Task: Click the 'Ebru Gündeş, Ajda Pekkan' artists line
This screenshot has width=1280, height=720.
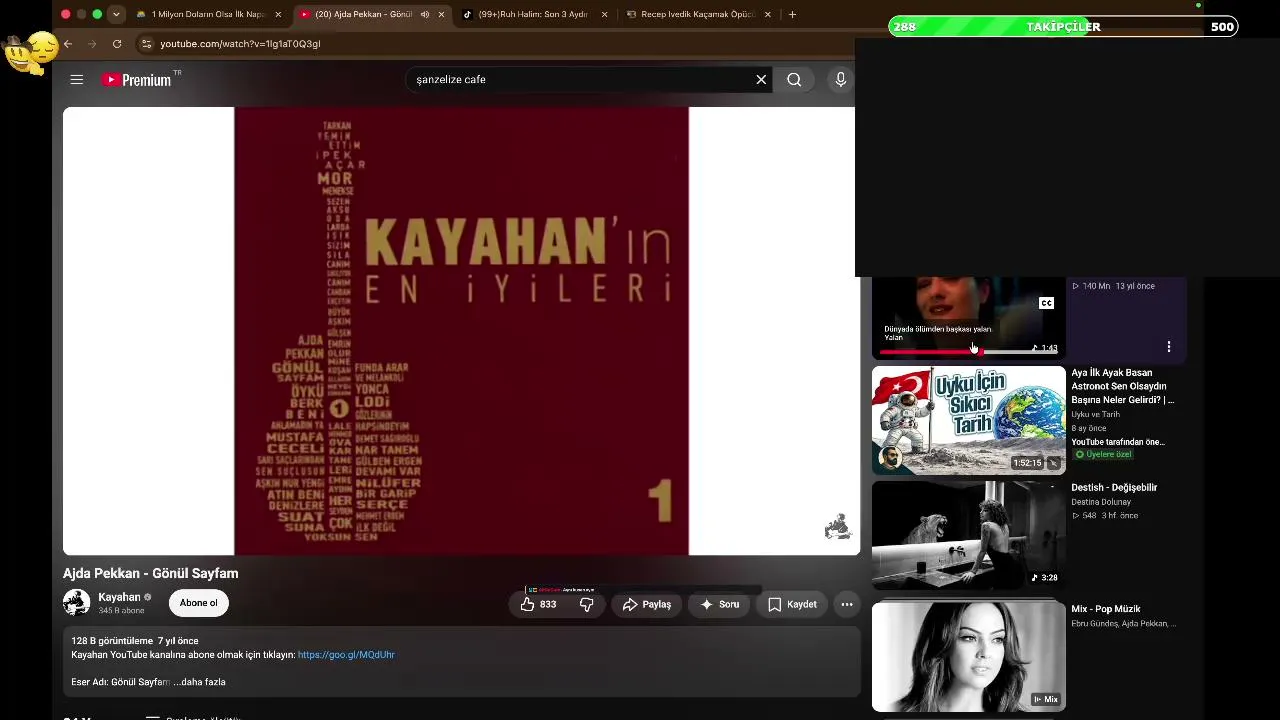Action: 1123,624
